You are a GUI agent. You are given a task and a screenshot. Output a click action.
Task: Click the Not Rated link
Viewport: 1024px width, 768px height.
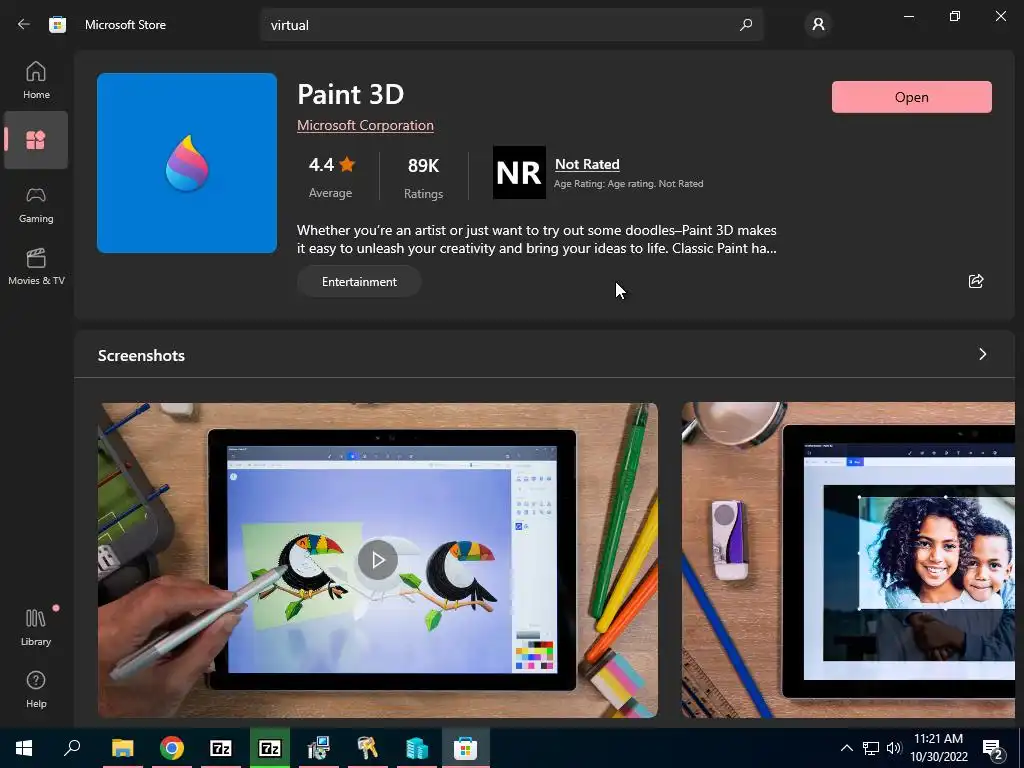587,165
